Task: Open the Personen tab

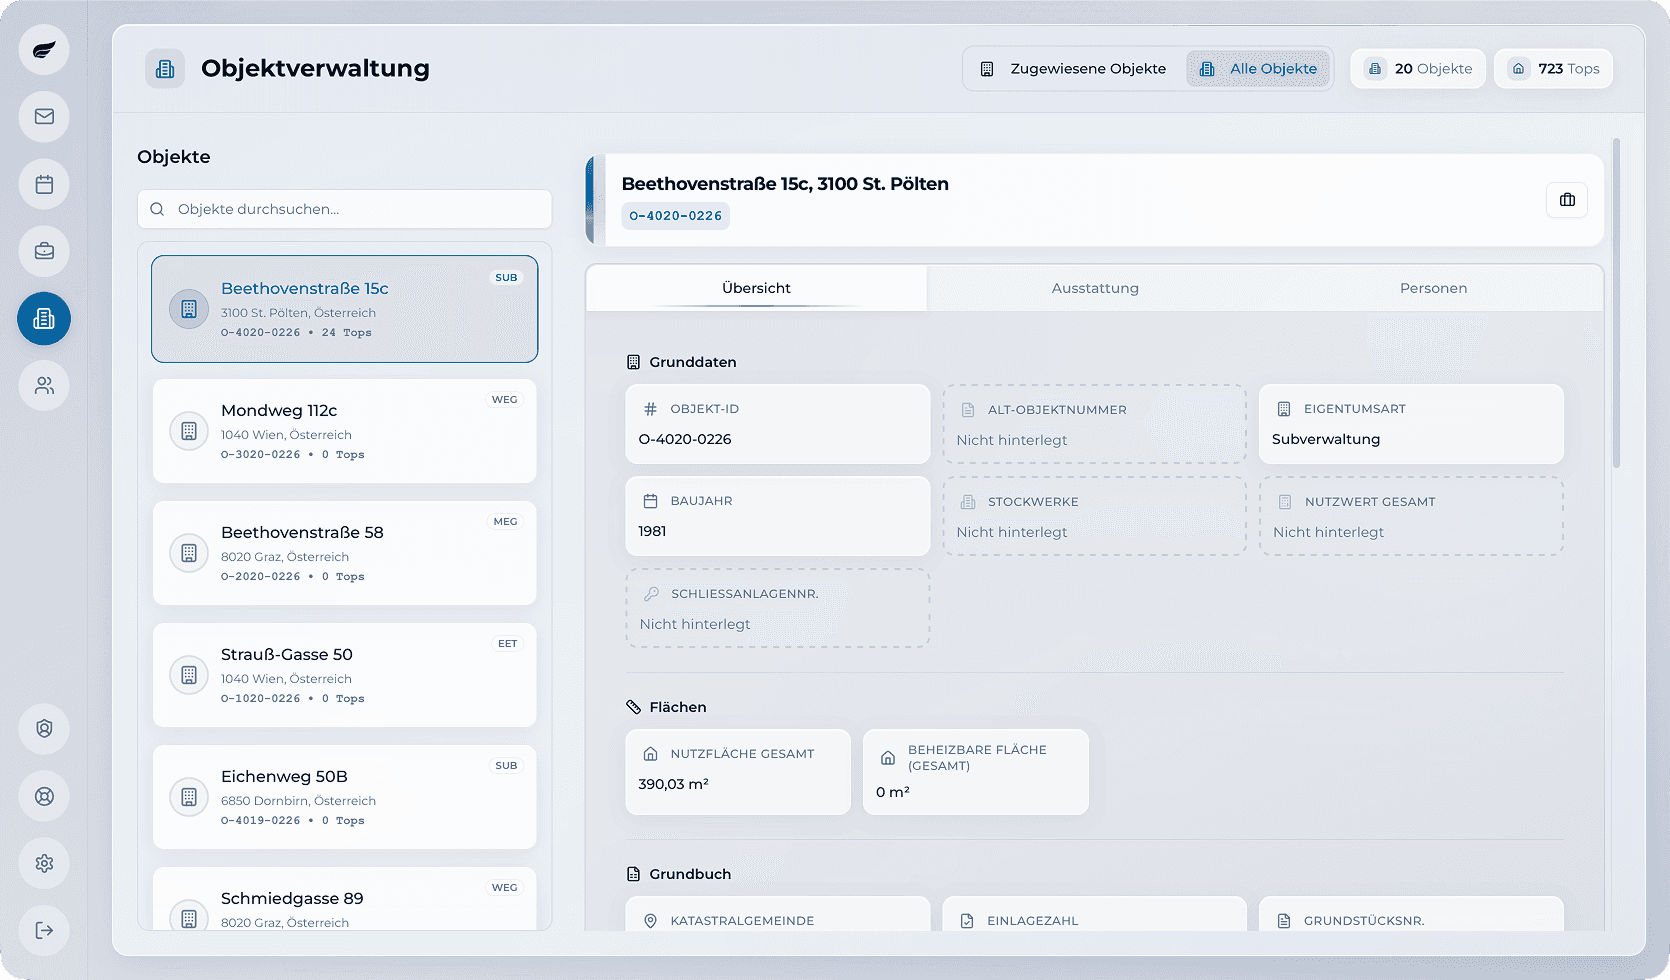Action: [x=1433, y=288]
